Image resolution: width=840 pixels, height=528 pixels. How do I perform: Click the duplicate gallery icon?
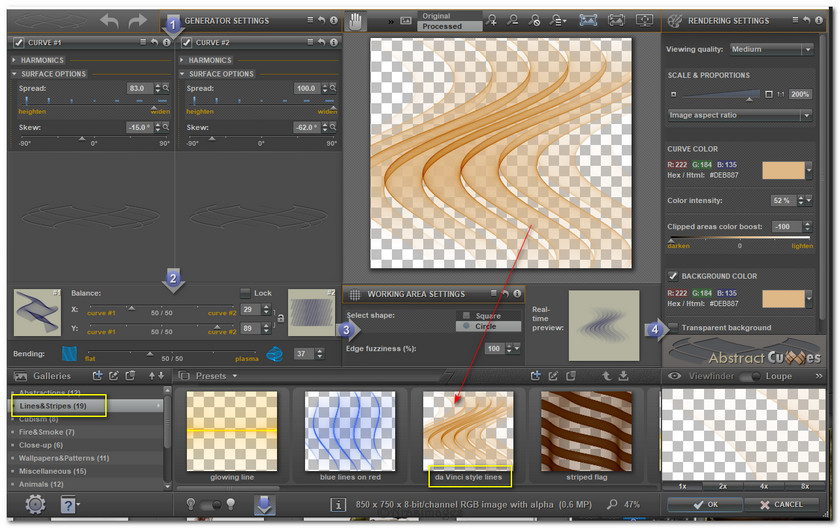(130, 376)
